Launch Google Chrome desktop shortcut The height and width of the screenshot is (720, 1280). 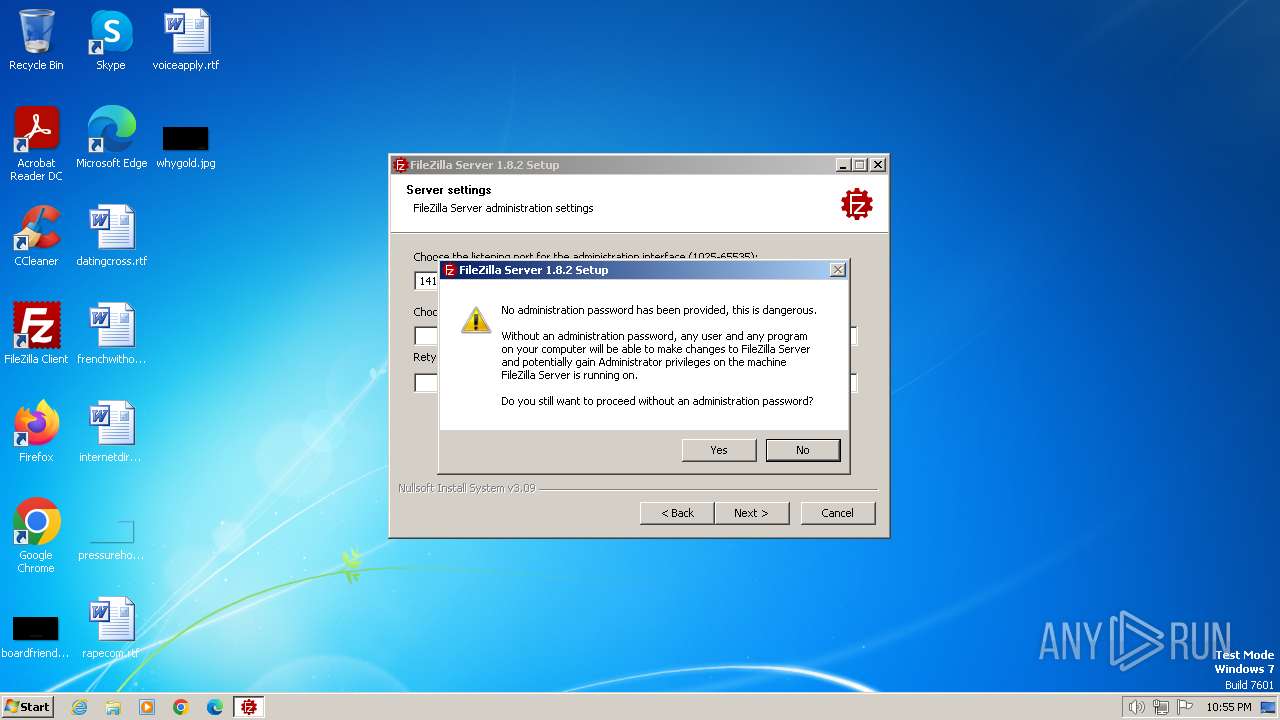[36, 536]
